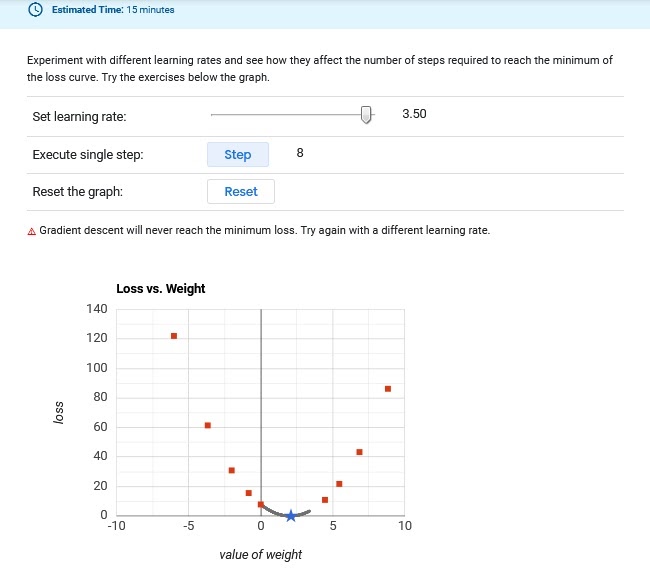The height and width of the screenshot is (582, 650).
Task: Click the 3.50 learning rate value
Action: tap(414, 114)
